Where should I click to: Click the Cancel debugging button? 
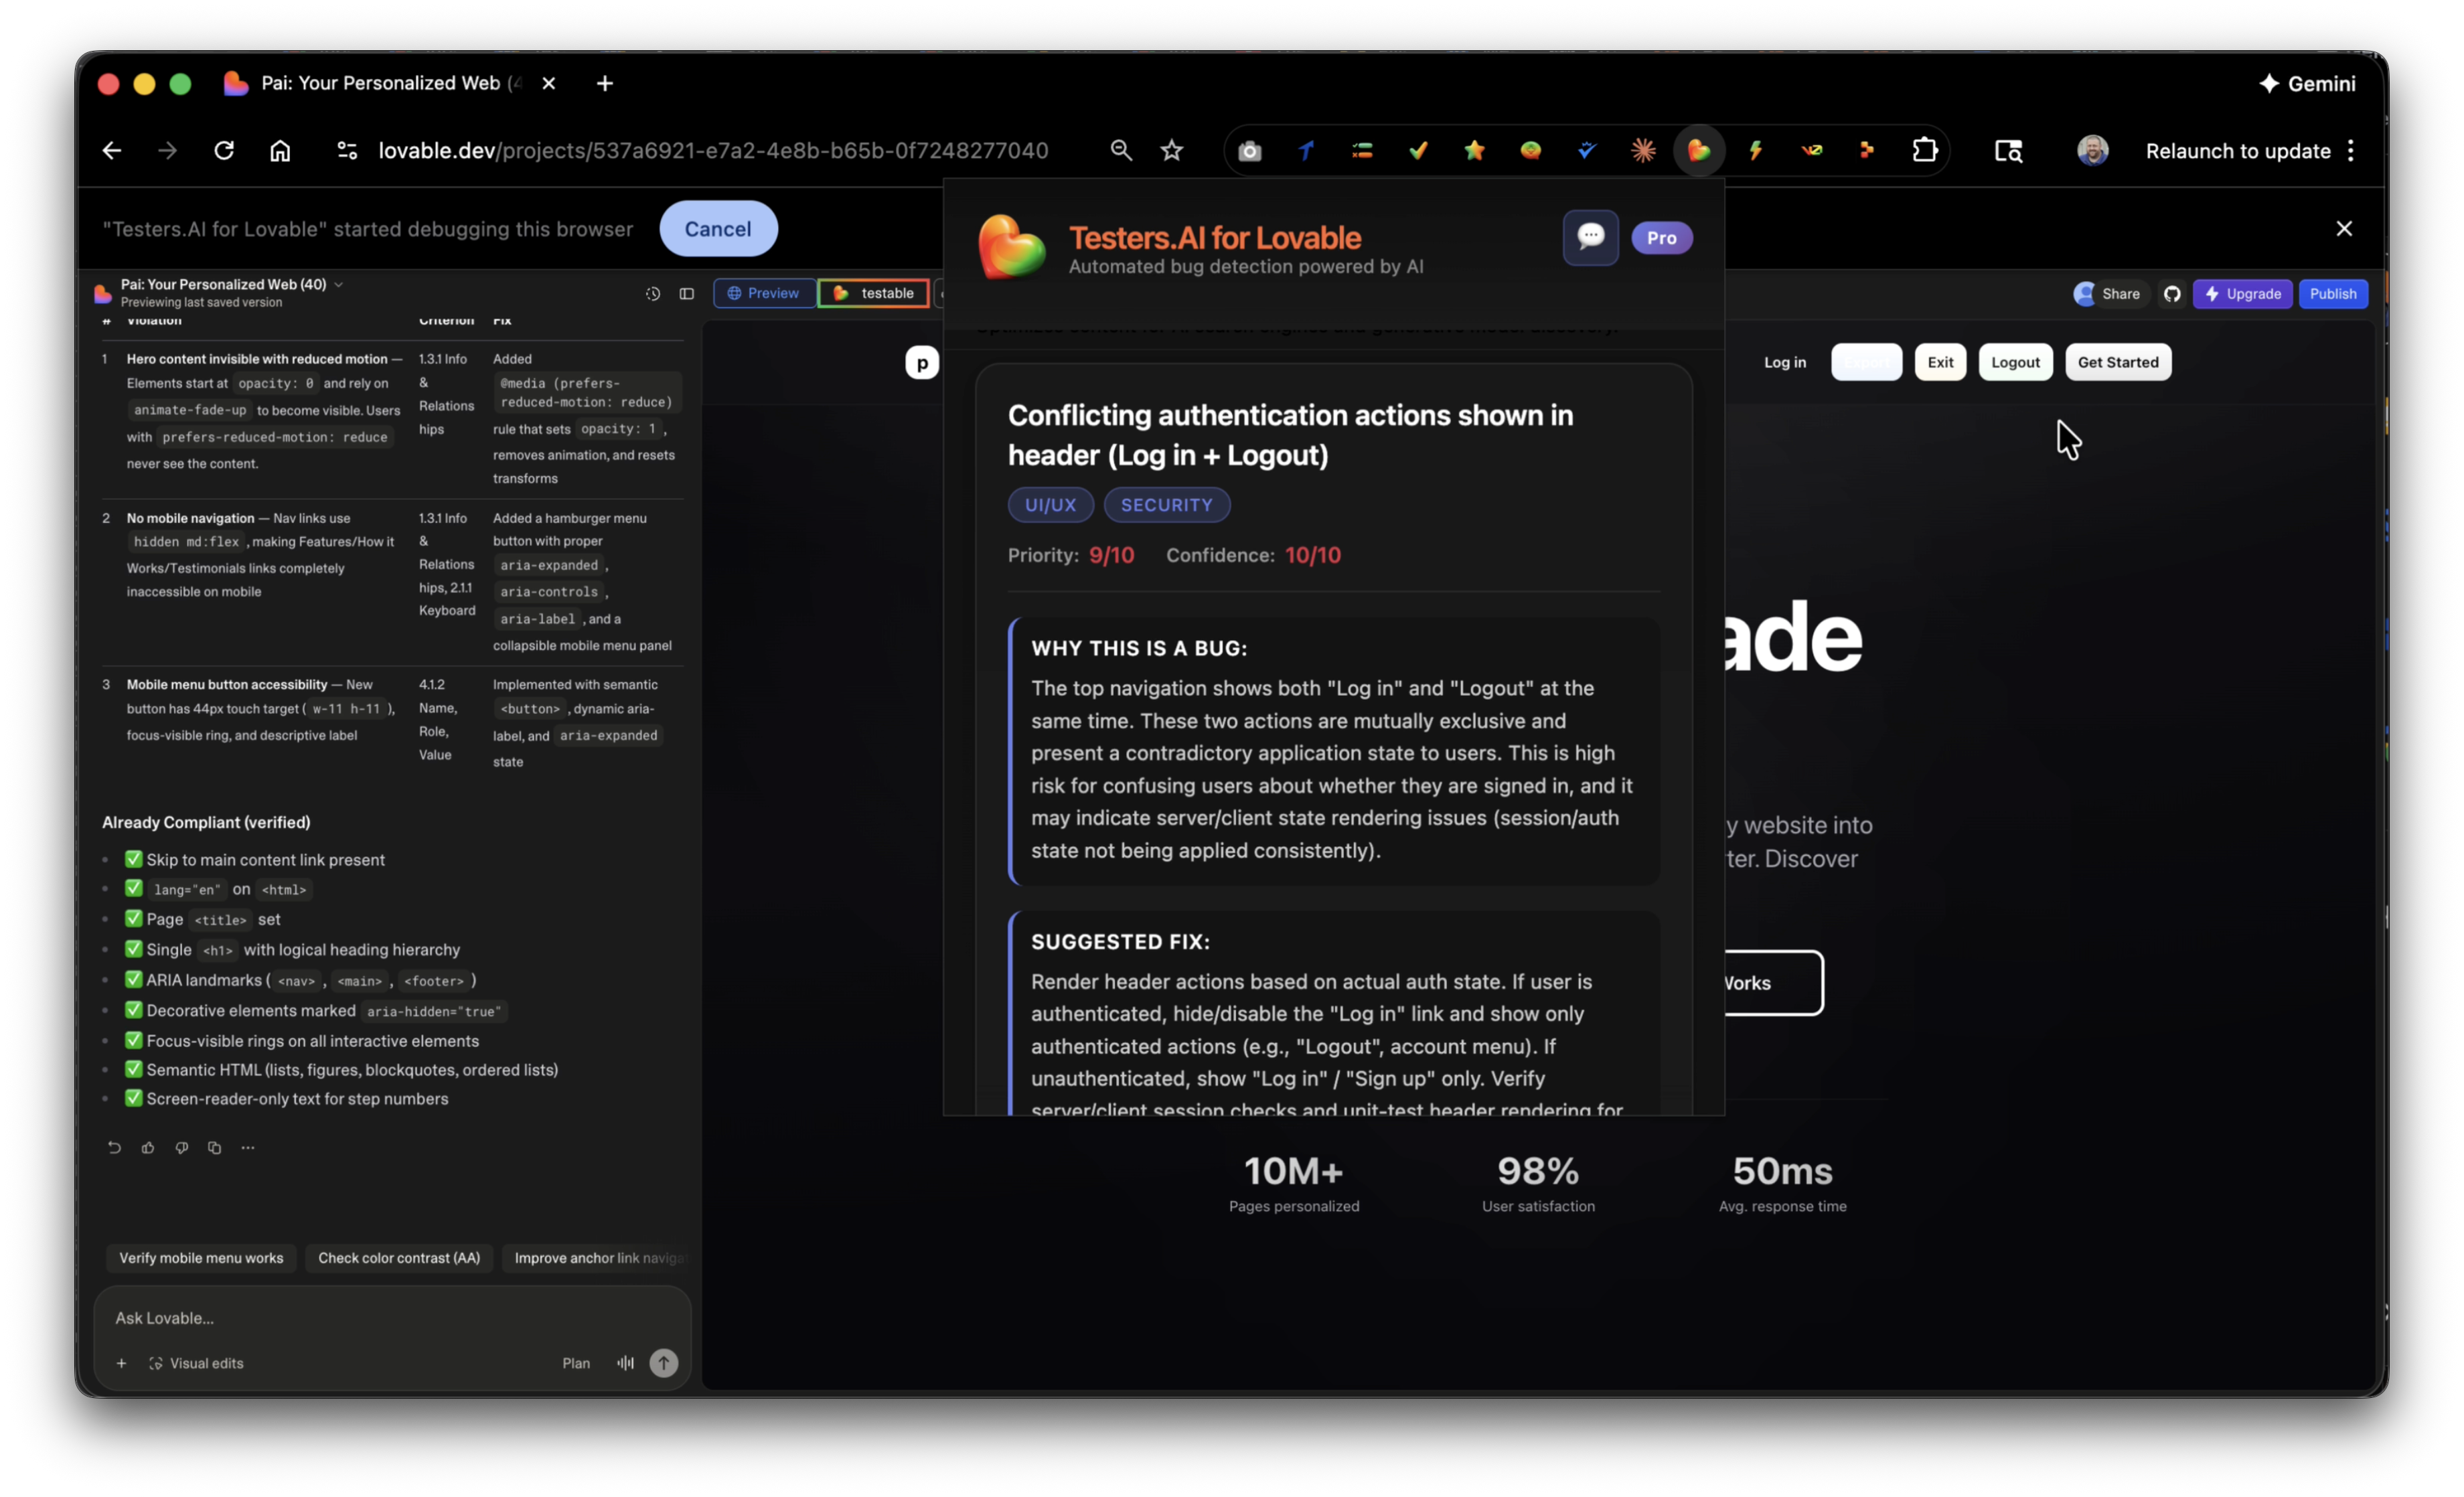(717, 229)
